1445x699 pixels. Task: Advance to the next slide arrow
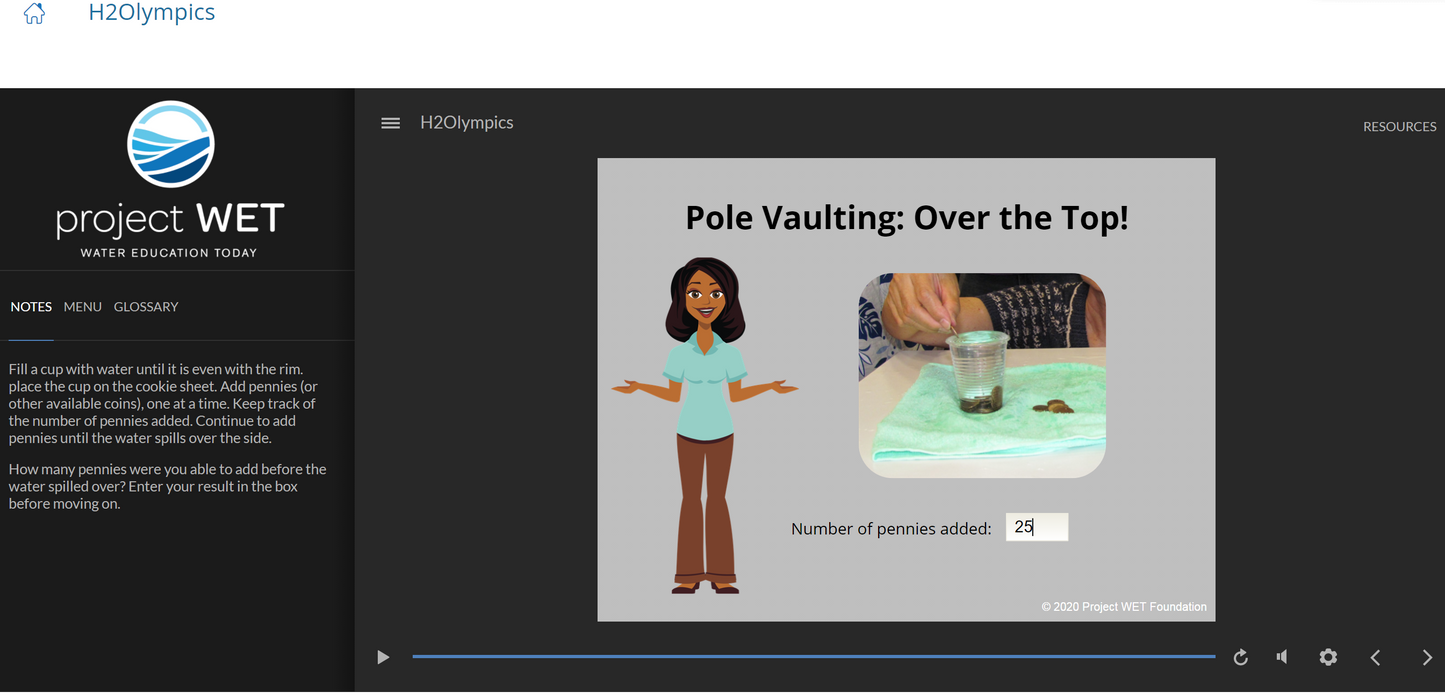coord(1427,657)
